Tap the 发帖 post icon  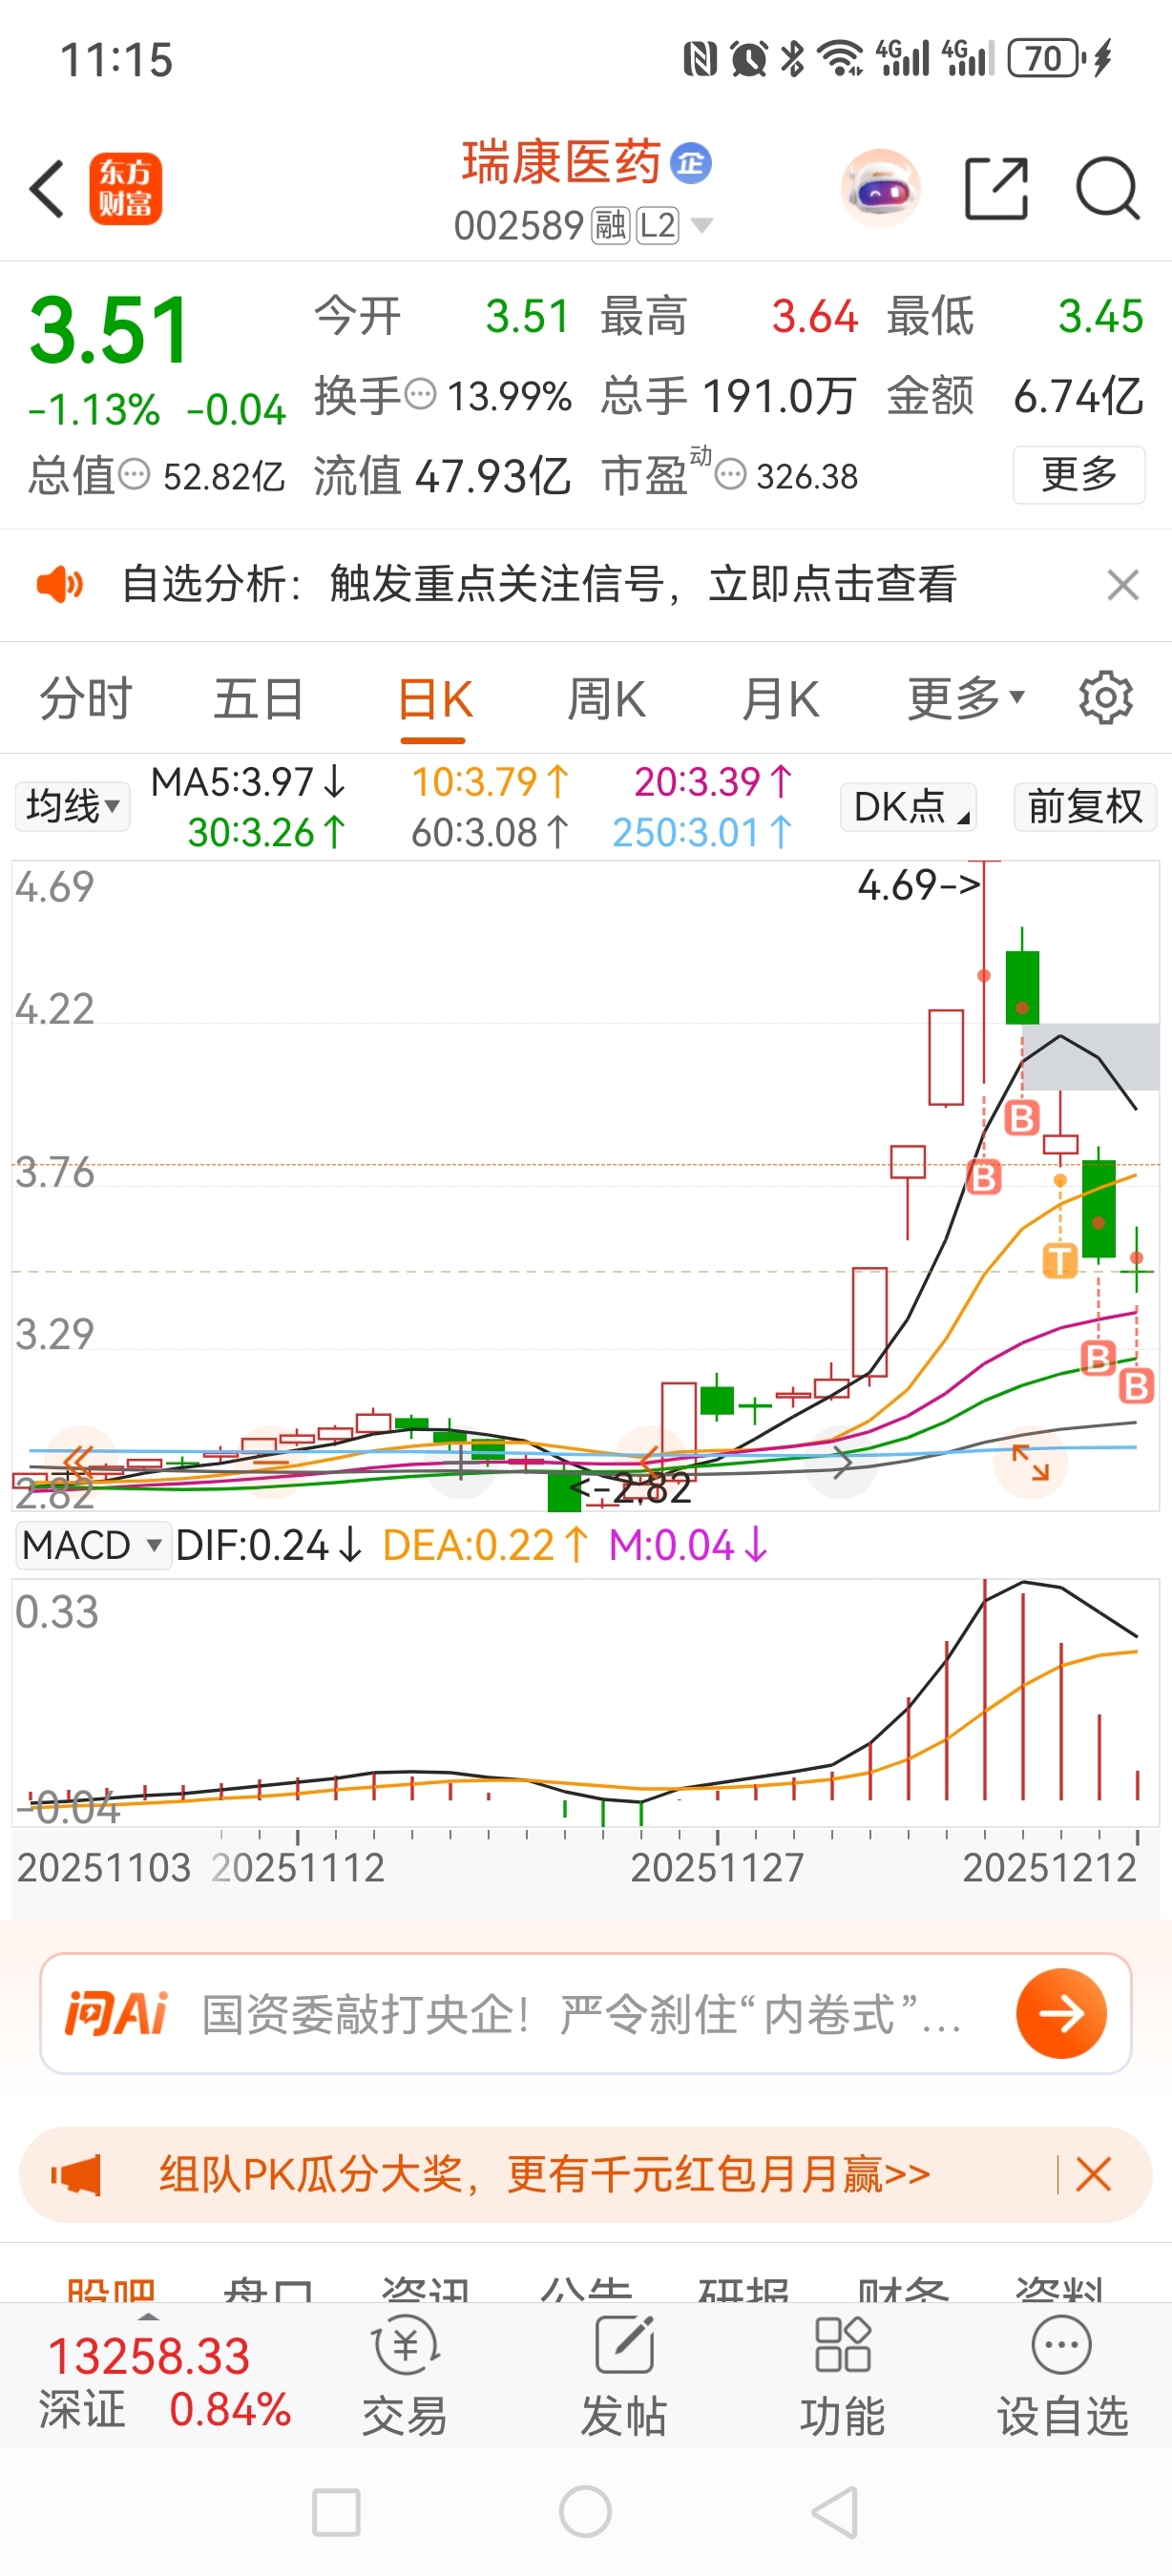(x=624, y=2376)
